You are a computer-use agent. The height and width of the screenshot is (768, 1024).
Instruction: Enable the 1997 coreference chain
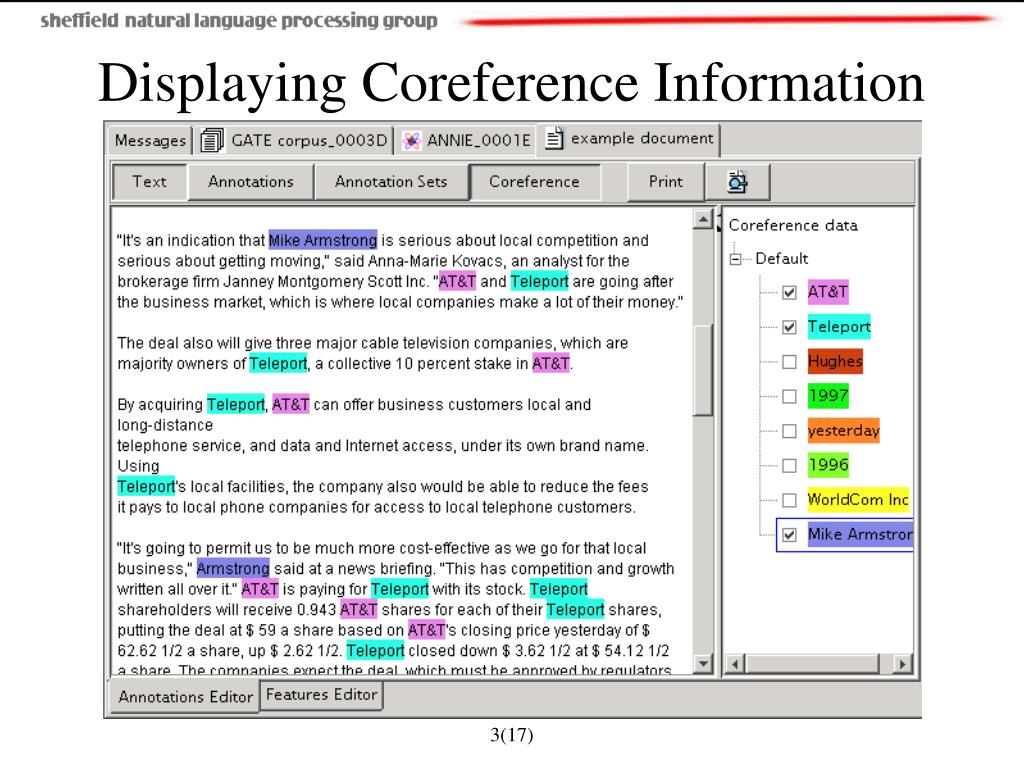click(x=790, y=396)
